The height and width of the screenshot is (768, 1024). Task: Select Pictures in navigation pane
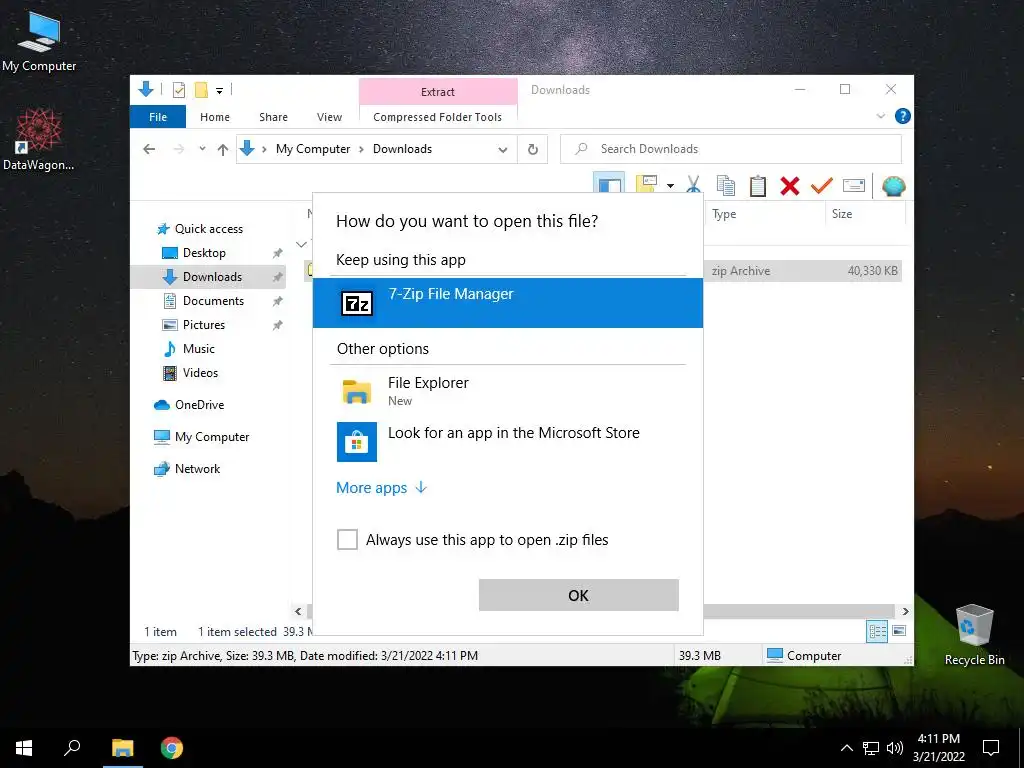click(x=204, y=325)
